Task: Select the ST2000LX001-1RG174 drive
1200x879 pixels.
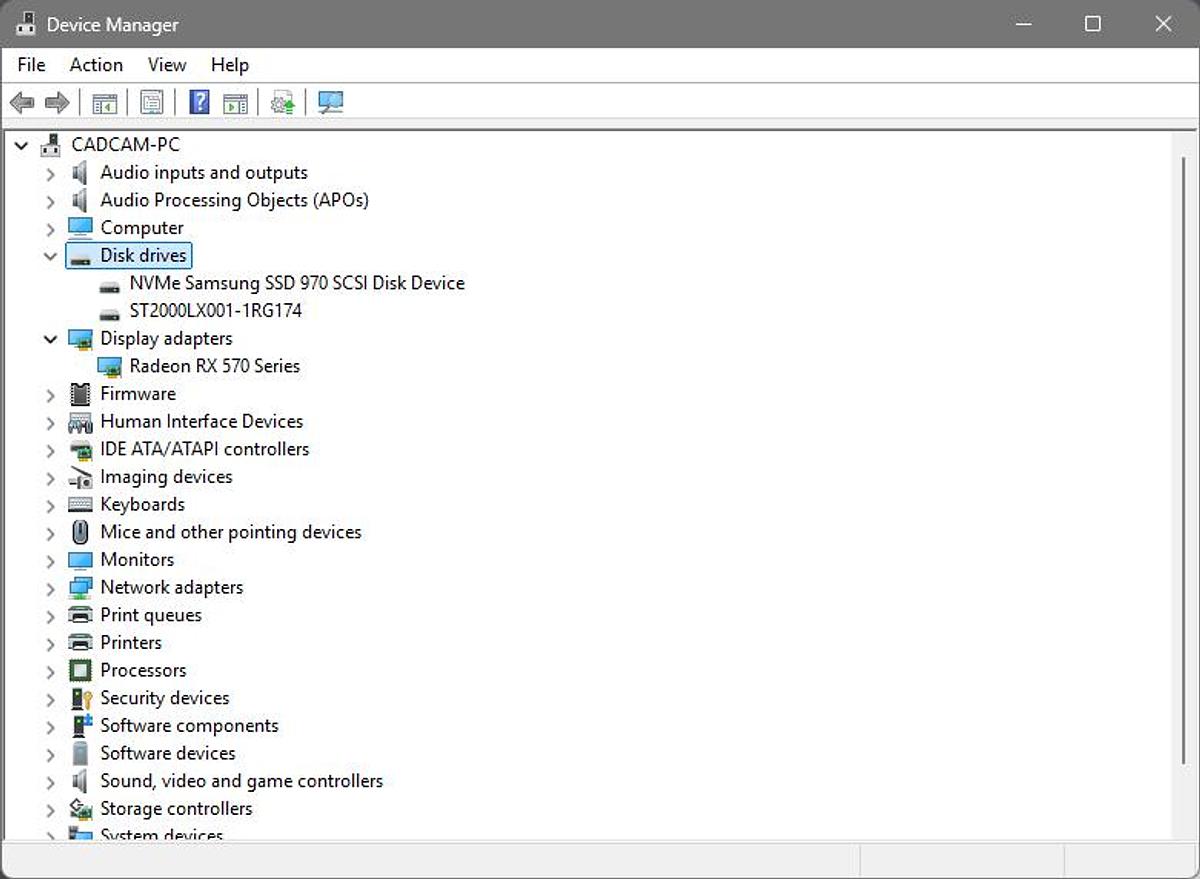Action: (215, 311)
